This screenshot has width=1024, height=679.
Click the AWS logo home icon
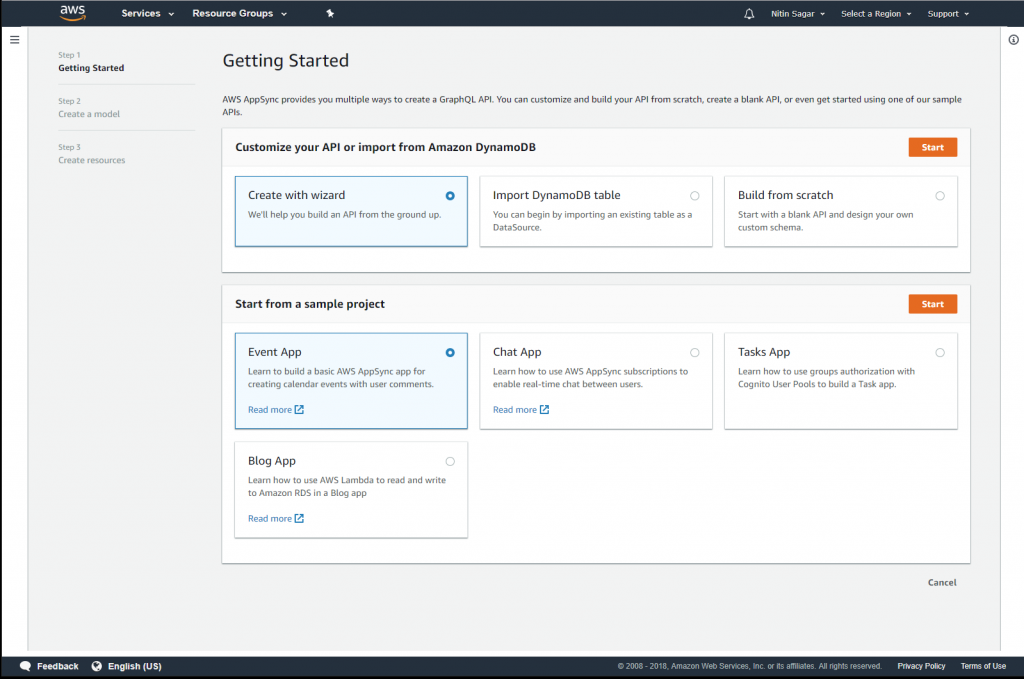click(x=72, y=13)
